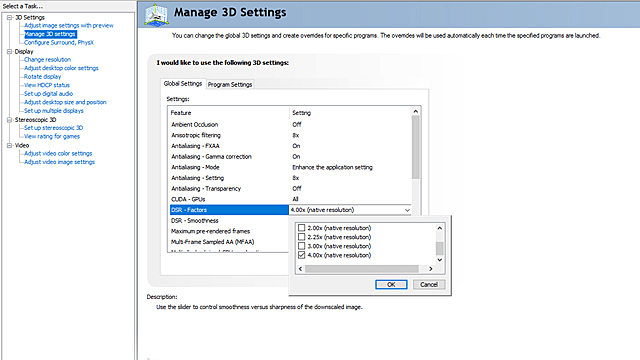The width and height of the screenshot is (640, 360).
Task: Collapse the 3D Settings tree node
Action: tap(9, 18)
